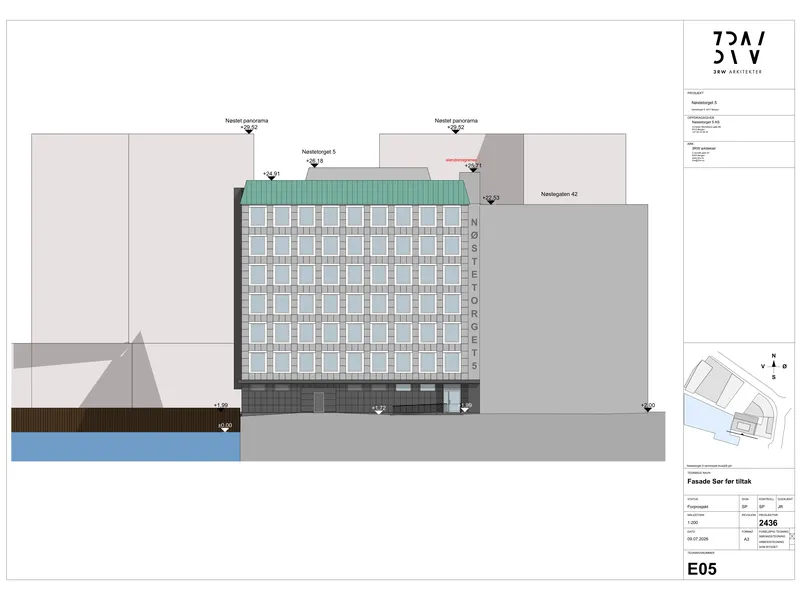The height and width of the screenshot is (600, 800).
Task: Click the water level marker '±0.00'
Action: 224,425
